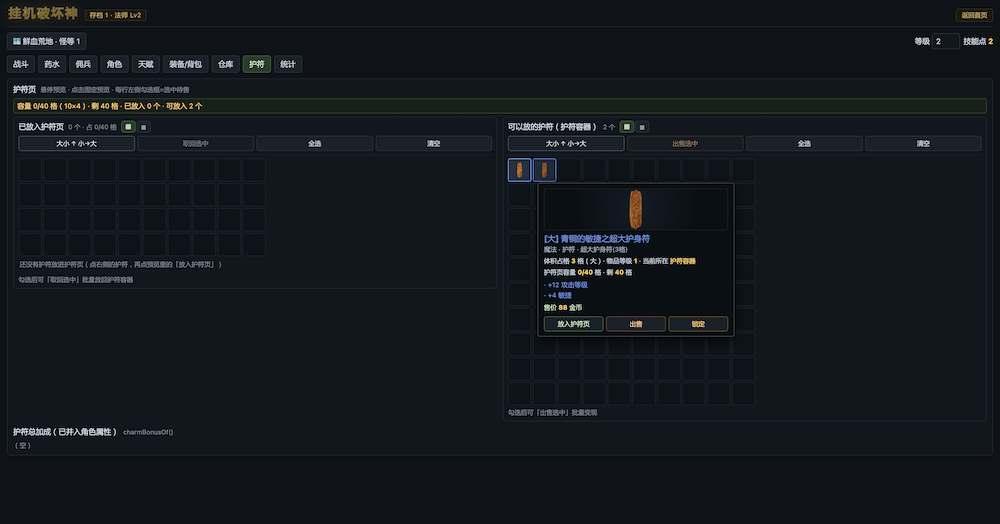Toggle size sort in the charm container panel
This screenshot has height=524, width=1000.
tap(566, 143)
